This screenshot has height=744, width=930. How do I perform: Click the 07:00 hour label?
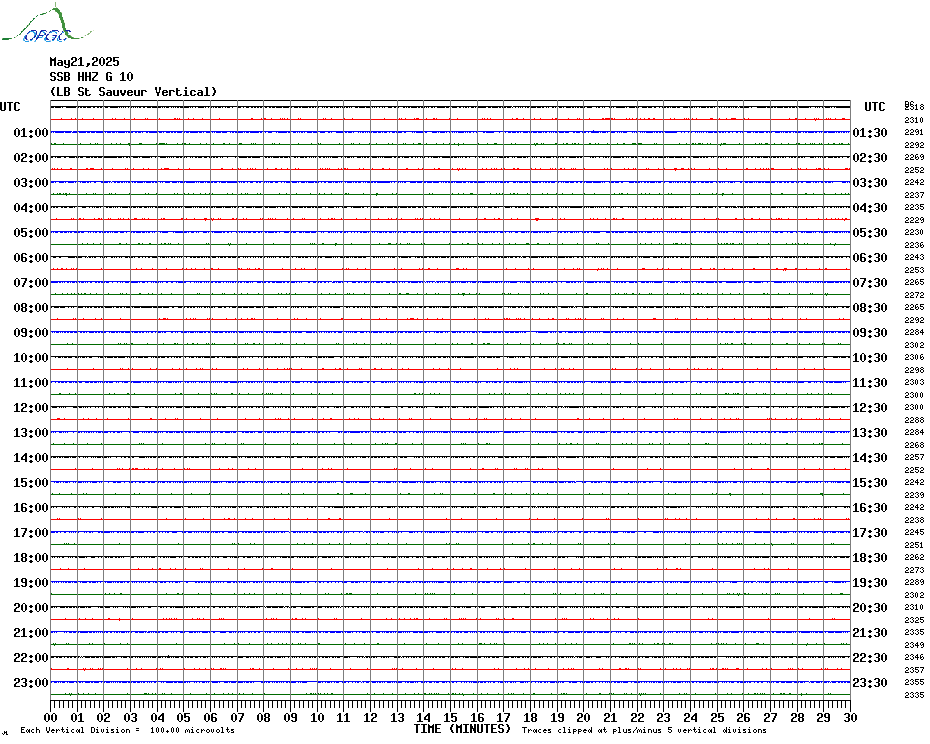pos(31,282)
